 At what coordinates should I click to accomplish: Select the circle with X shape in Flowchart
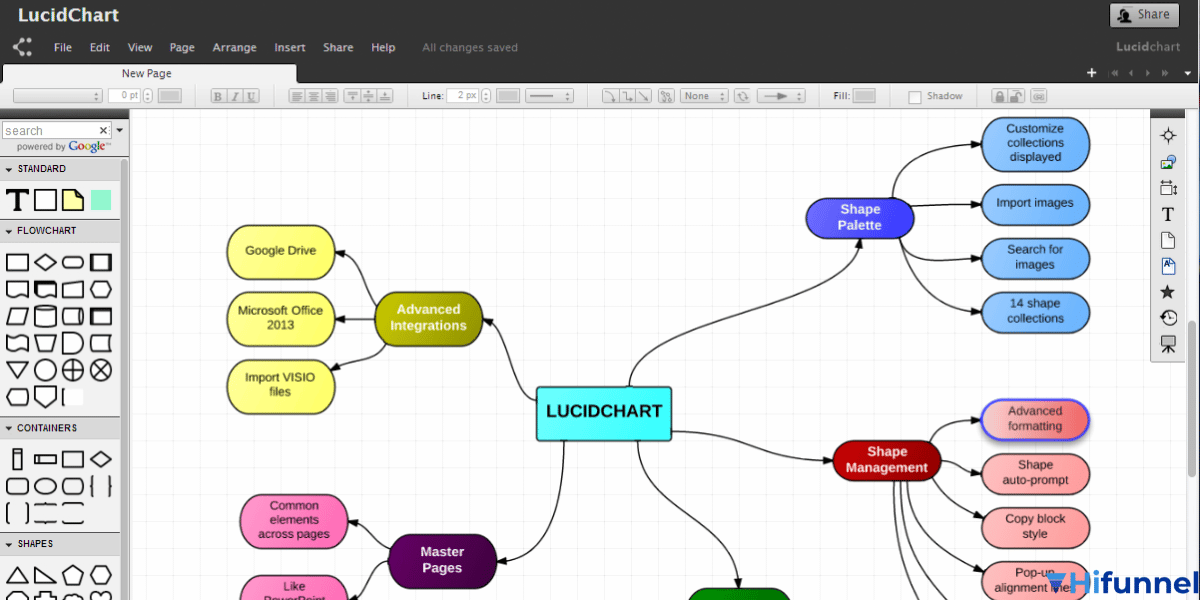101,370
